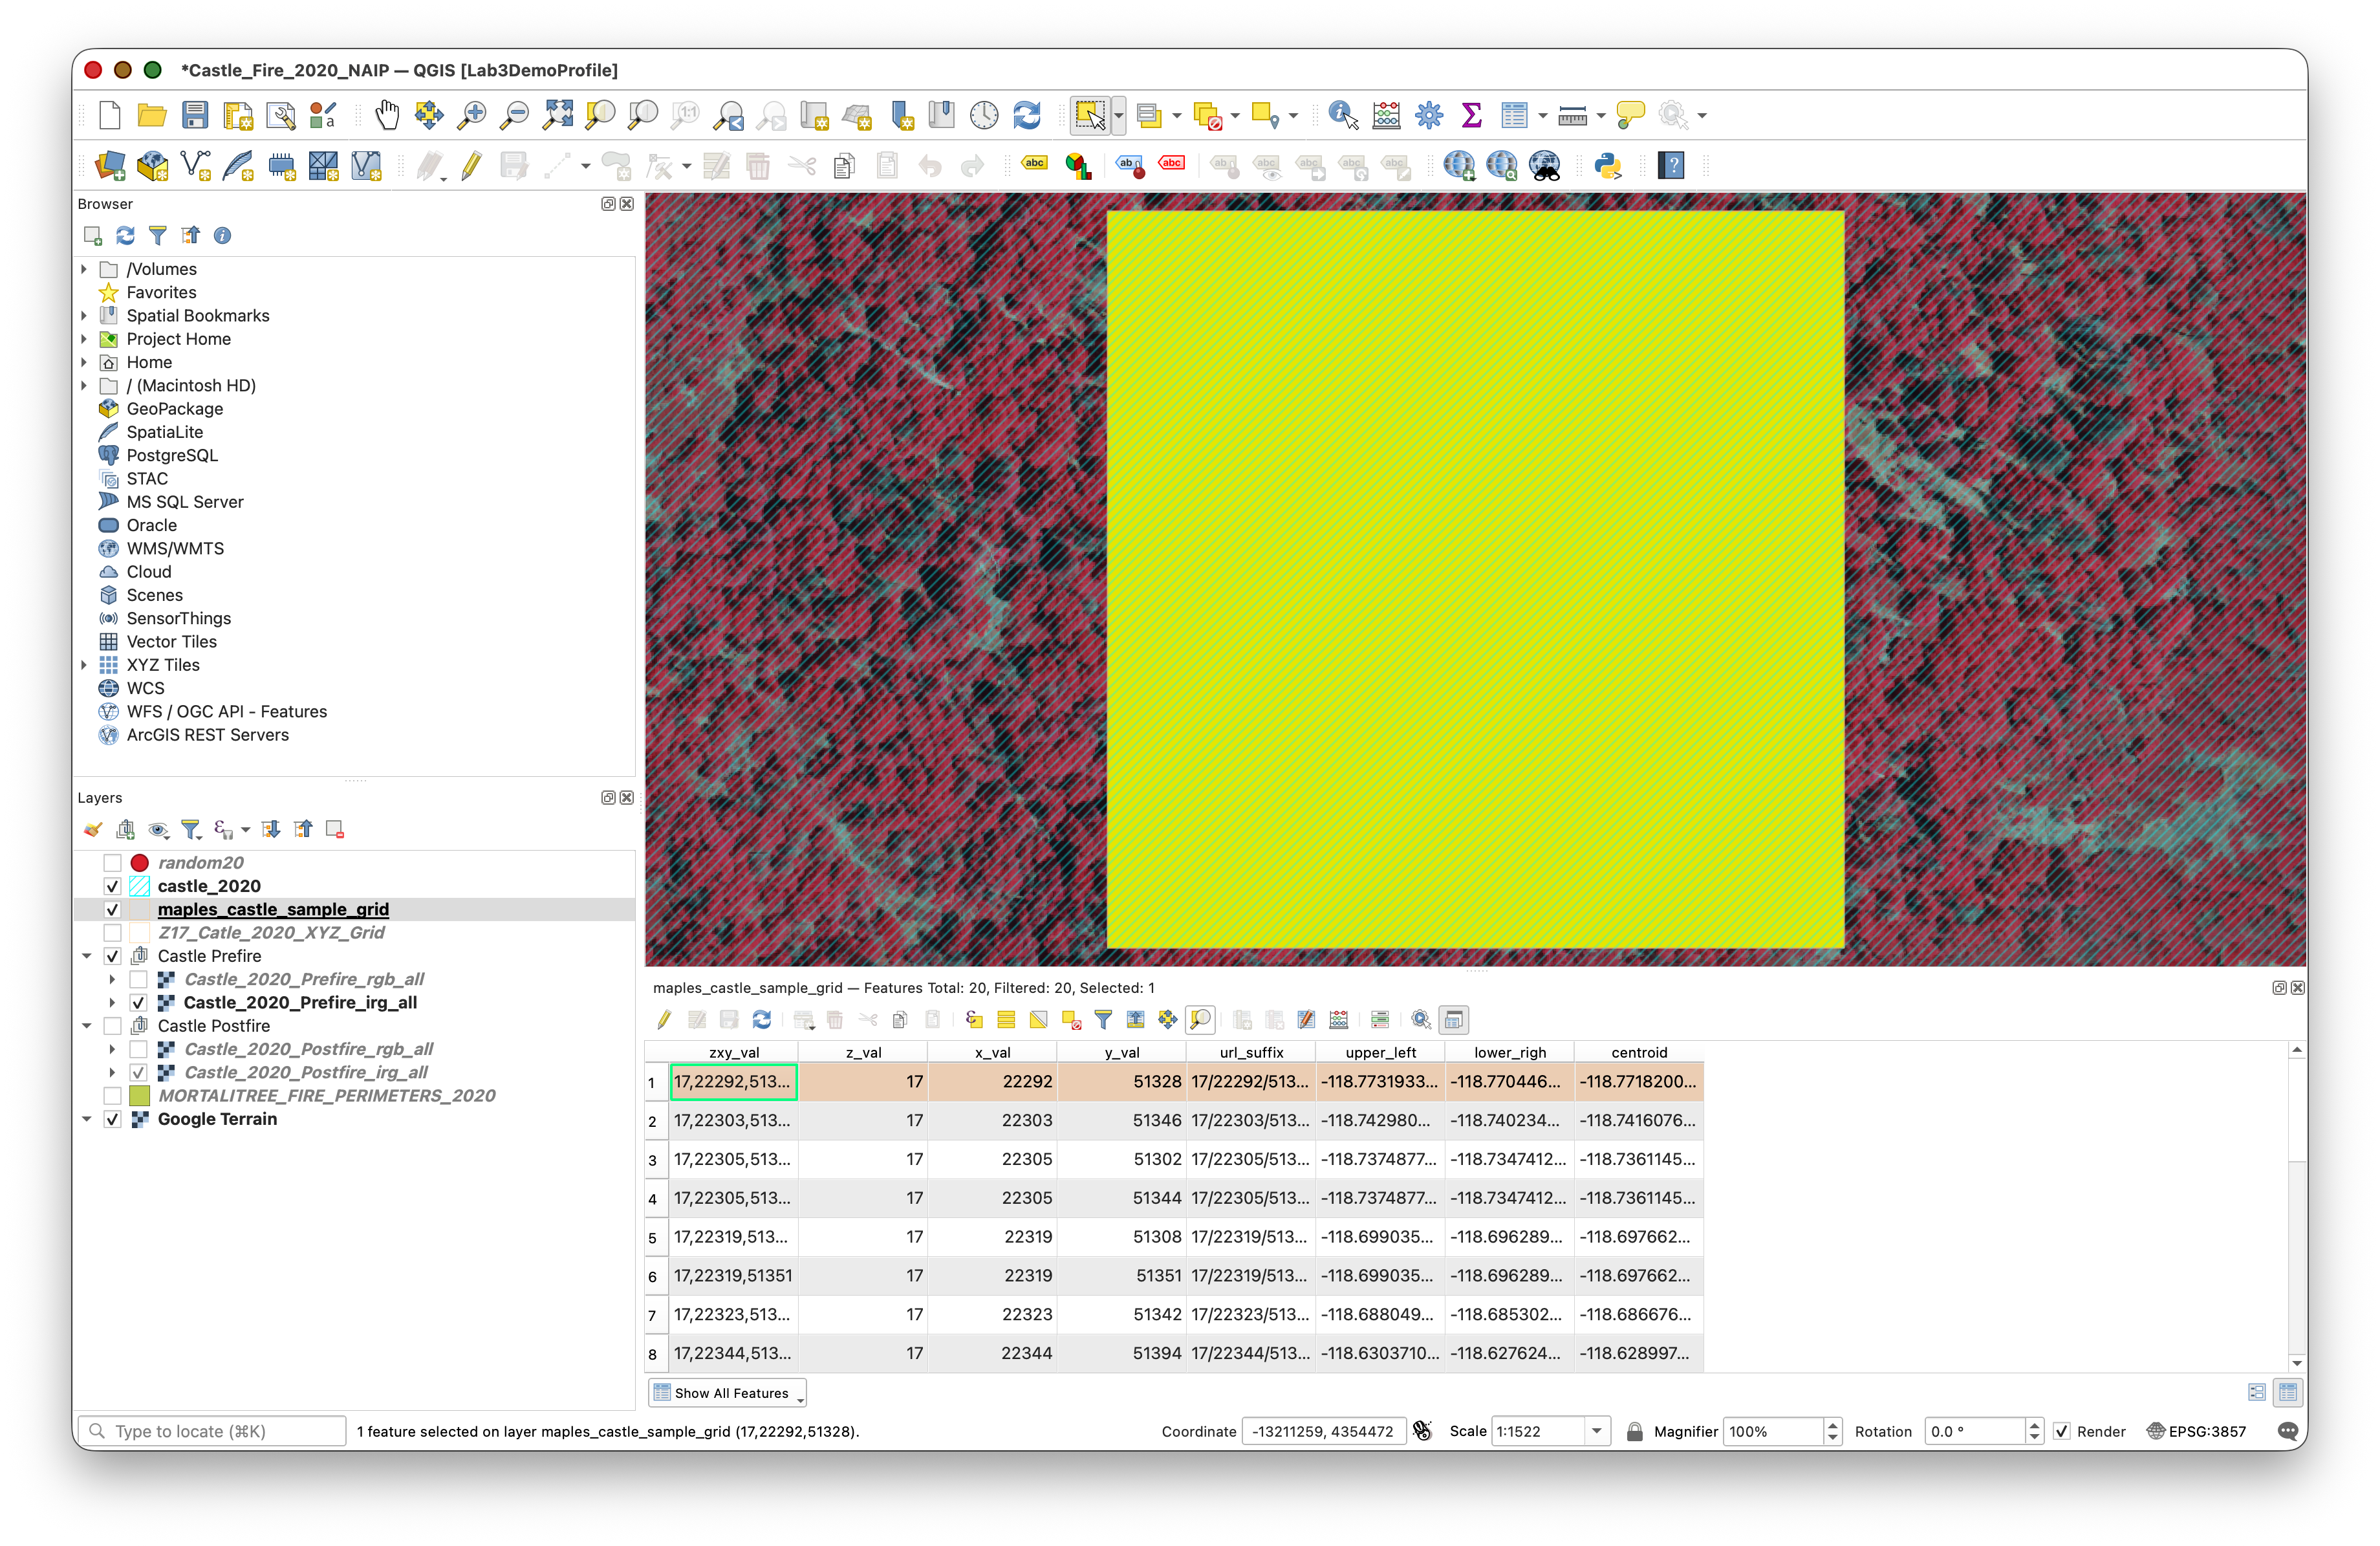2380x1546 pixels.
Task: Click the Zoom In magnifier tool
Action: coord(471,115)
